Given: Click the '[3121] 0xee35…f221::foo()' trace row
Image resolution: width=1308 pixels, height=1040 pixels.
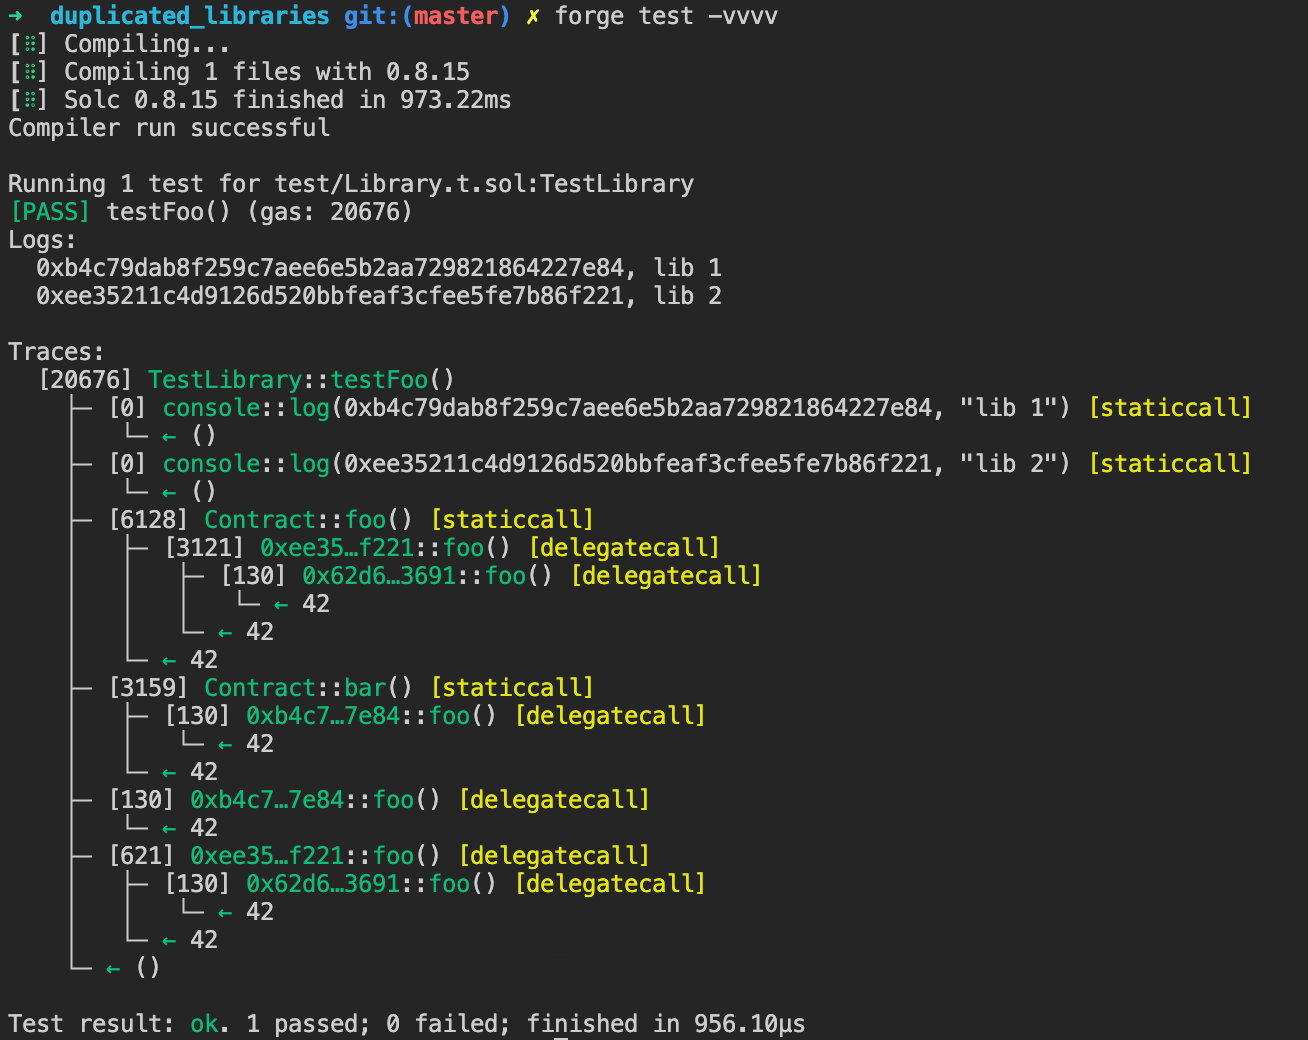Looking at the screenshot, I should (442, 548).
